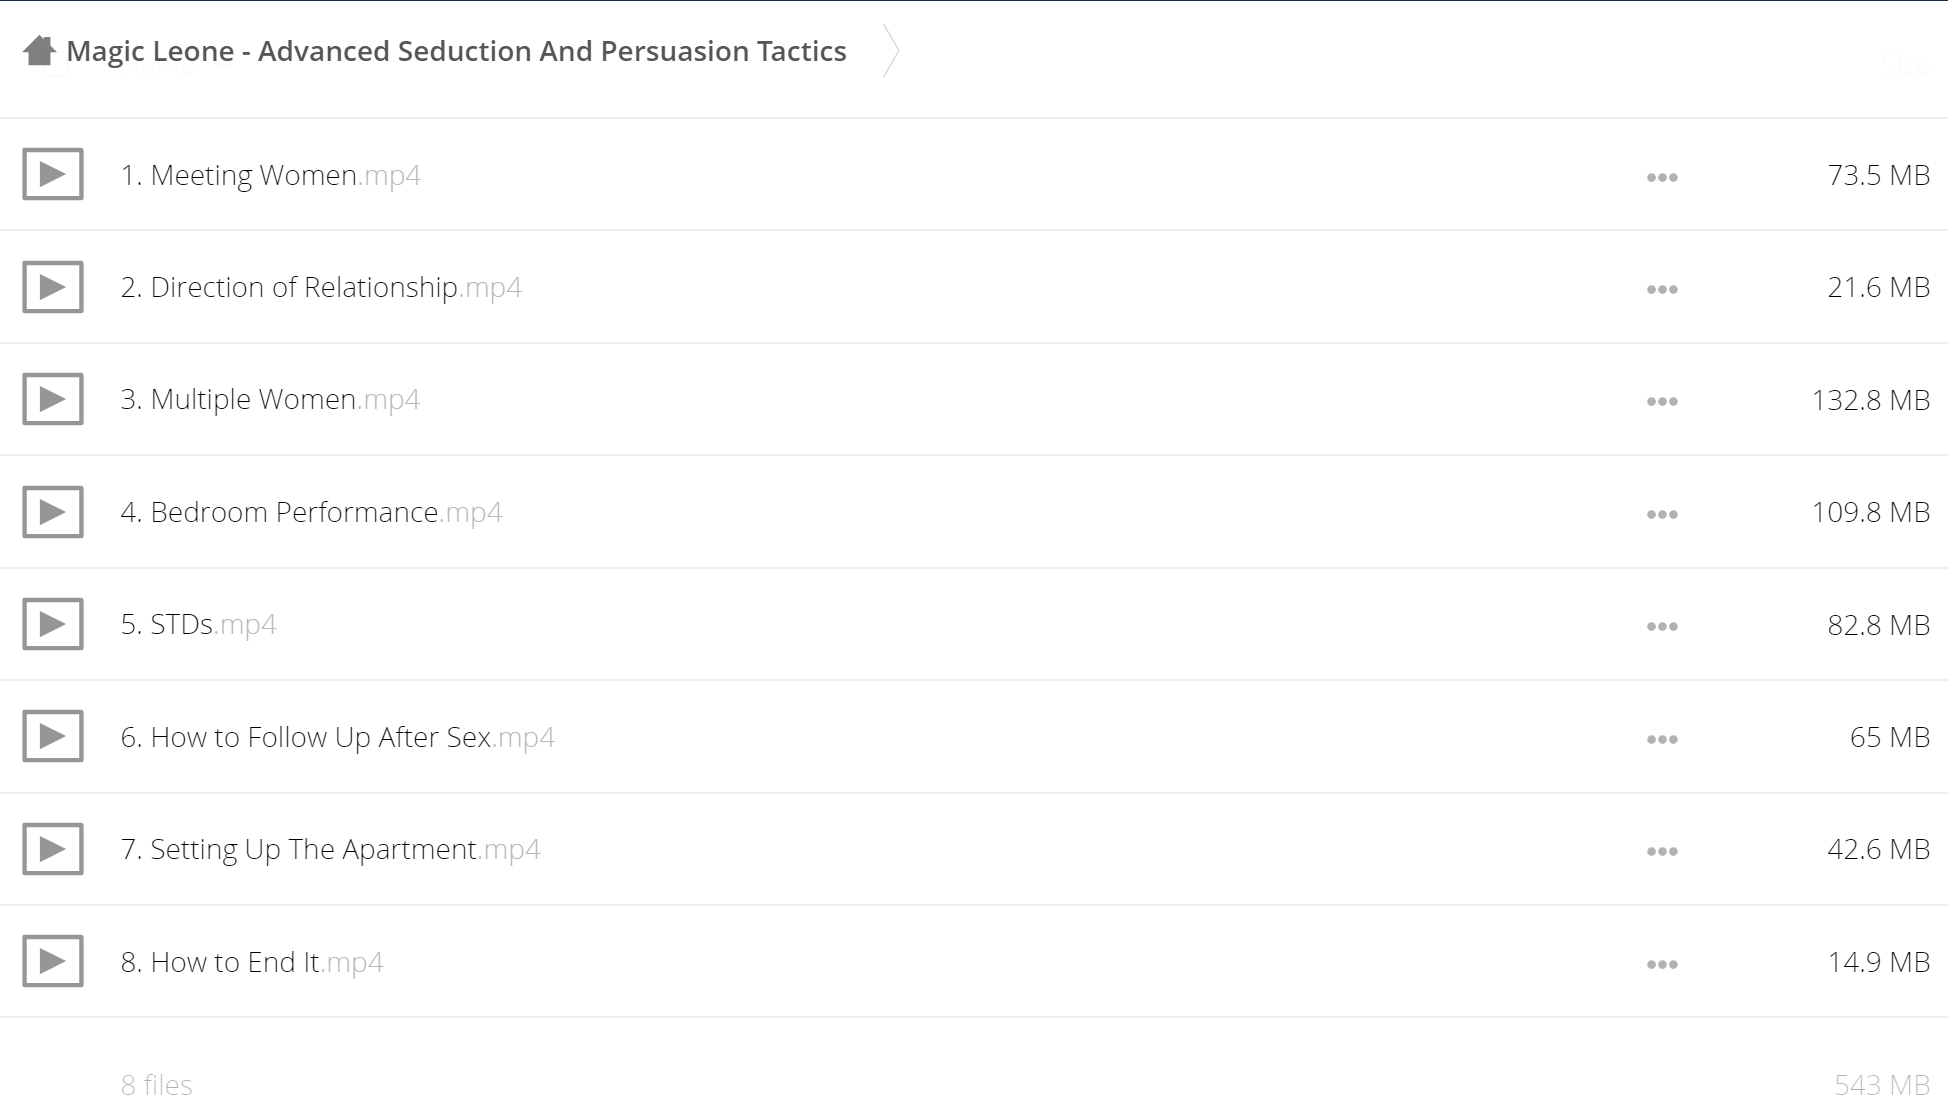Click the video icon for 1. Meeting Women

53,174
